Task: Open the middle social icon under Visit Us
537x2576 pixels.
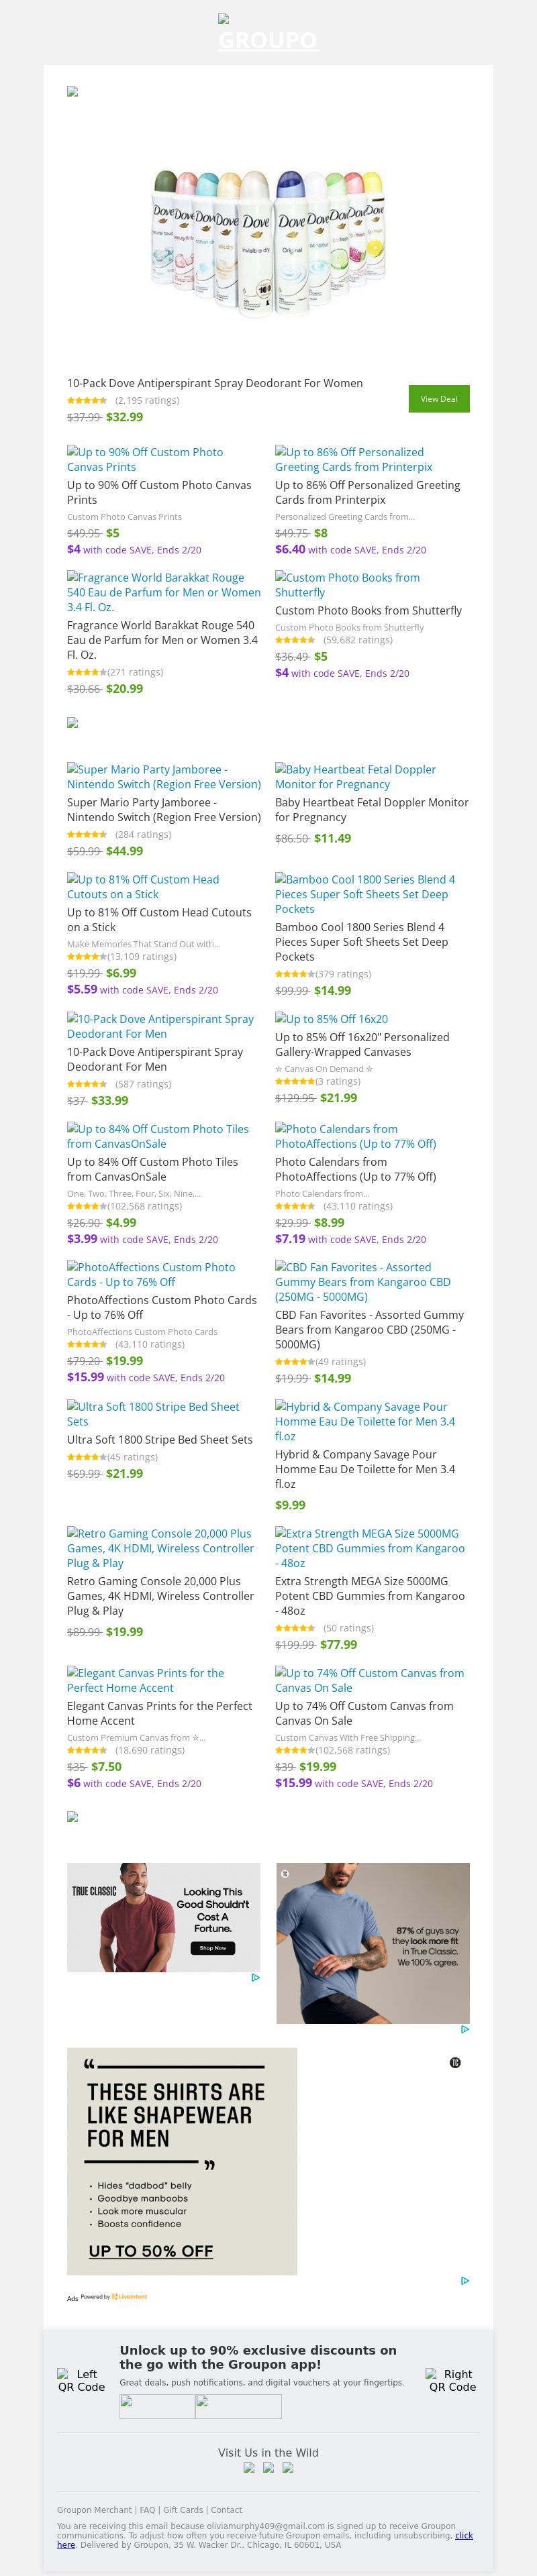Action: pyautogui.click(x=268, y=2468)
